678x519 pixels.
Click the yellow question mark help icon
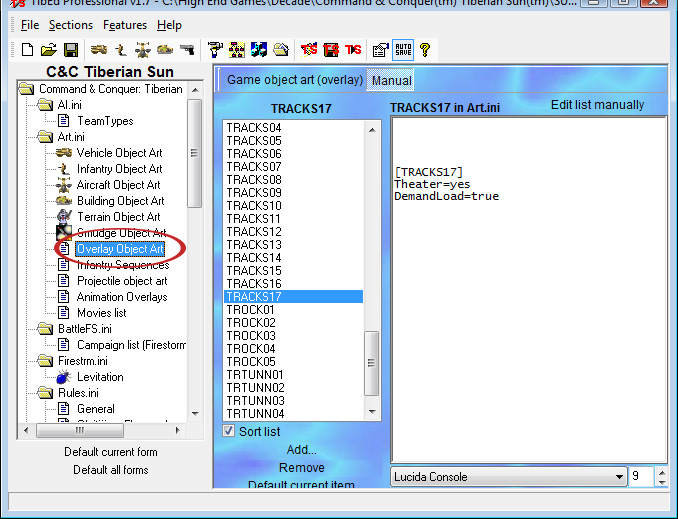tap(425, 50)
